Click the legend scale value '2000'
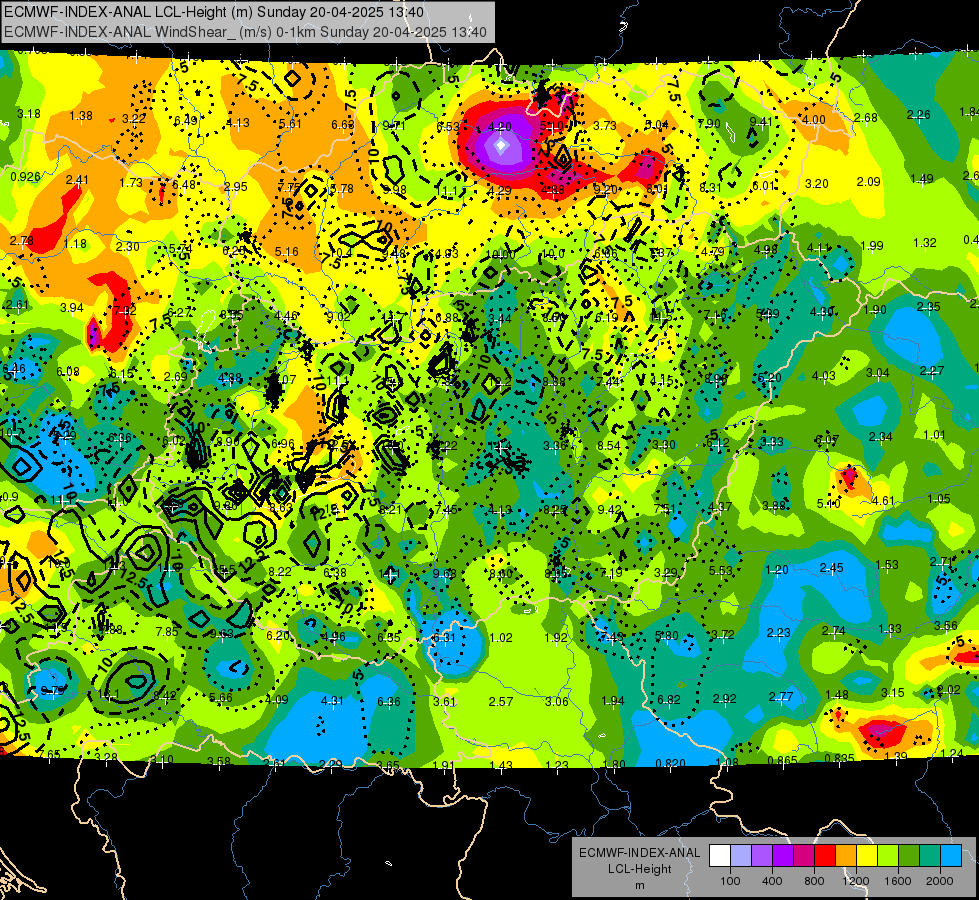Screen dimensions: 979x900 coord(940,881)
